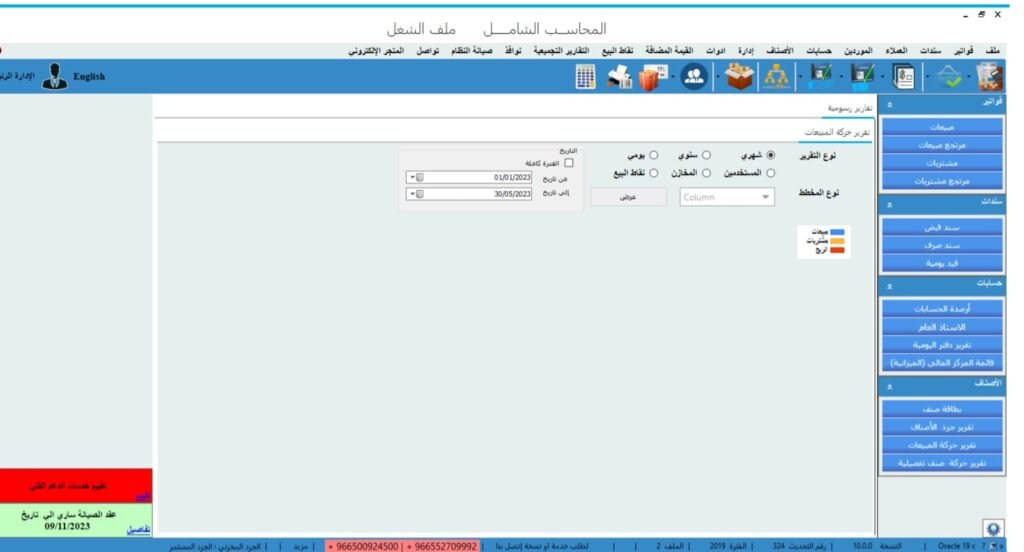Collapse the الأصناف sidebar section

click(889, 386)
